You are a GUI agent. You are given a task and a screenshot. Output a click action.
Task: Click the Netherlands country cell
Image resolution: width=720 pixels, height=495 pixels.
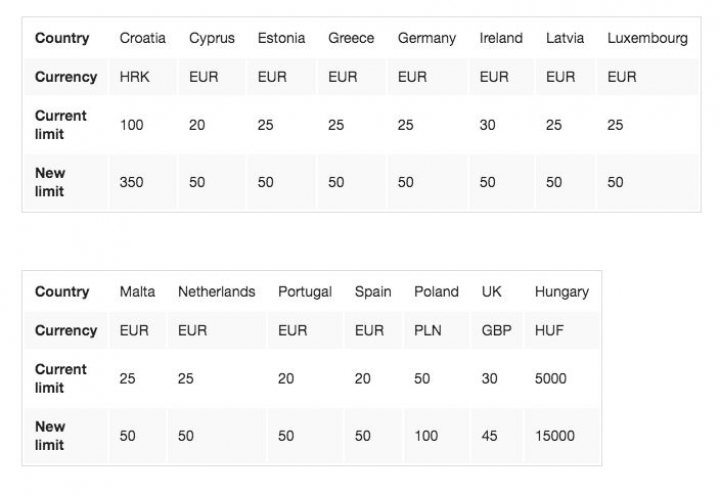(216, 292)
